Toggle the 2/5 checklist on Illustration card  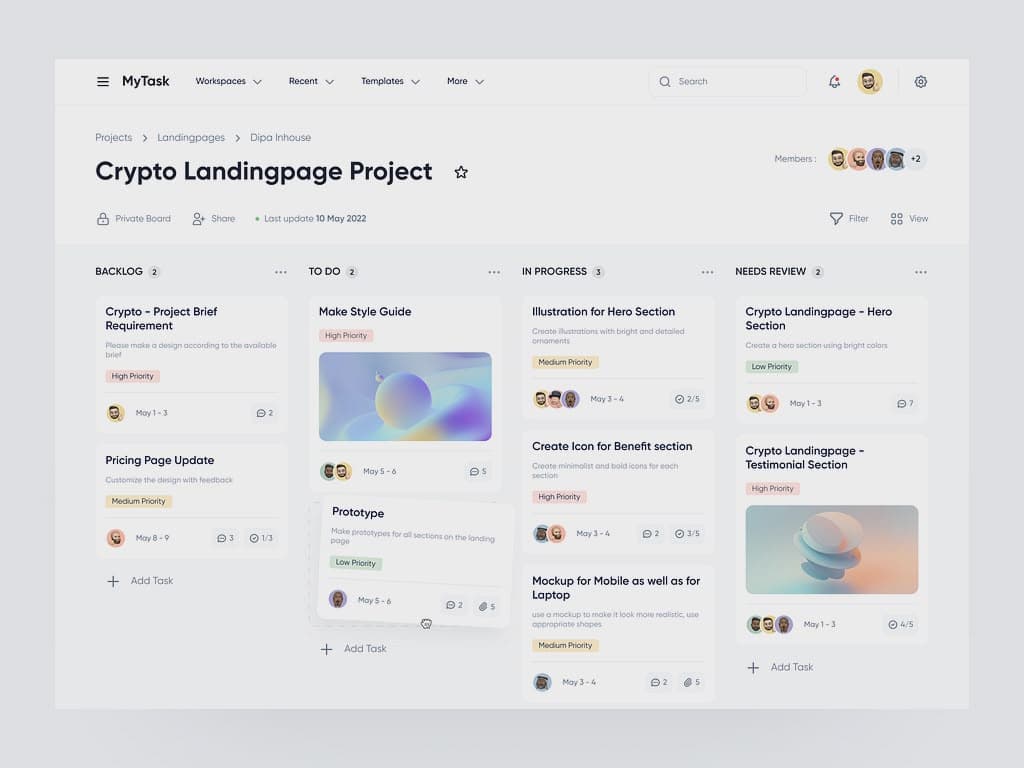[x=687, y=399]
